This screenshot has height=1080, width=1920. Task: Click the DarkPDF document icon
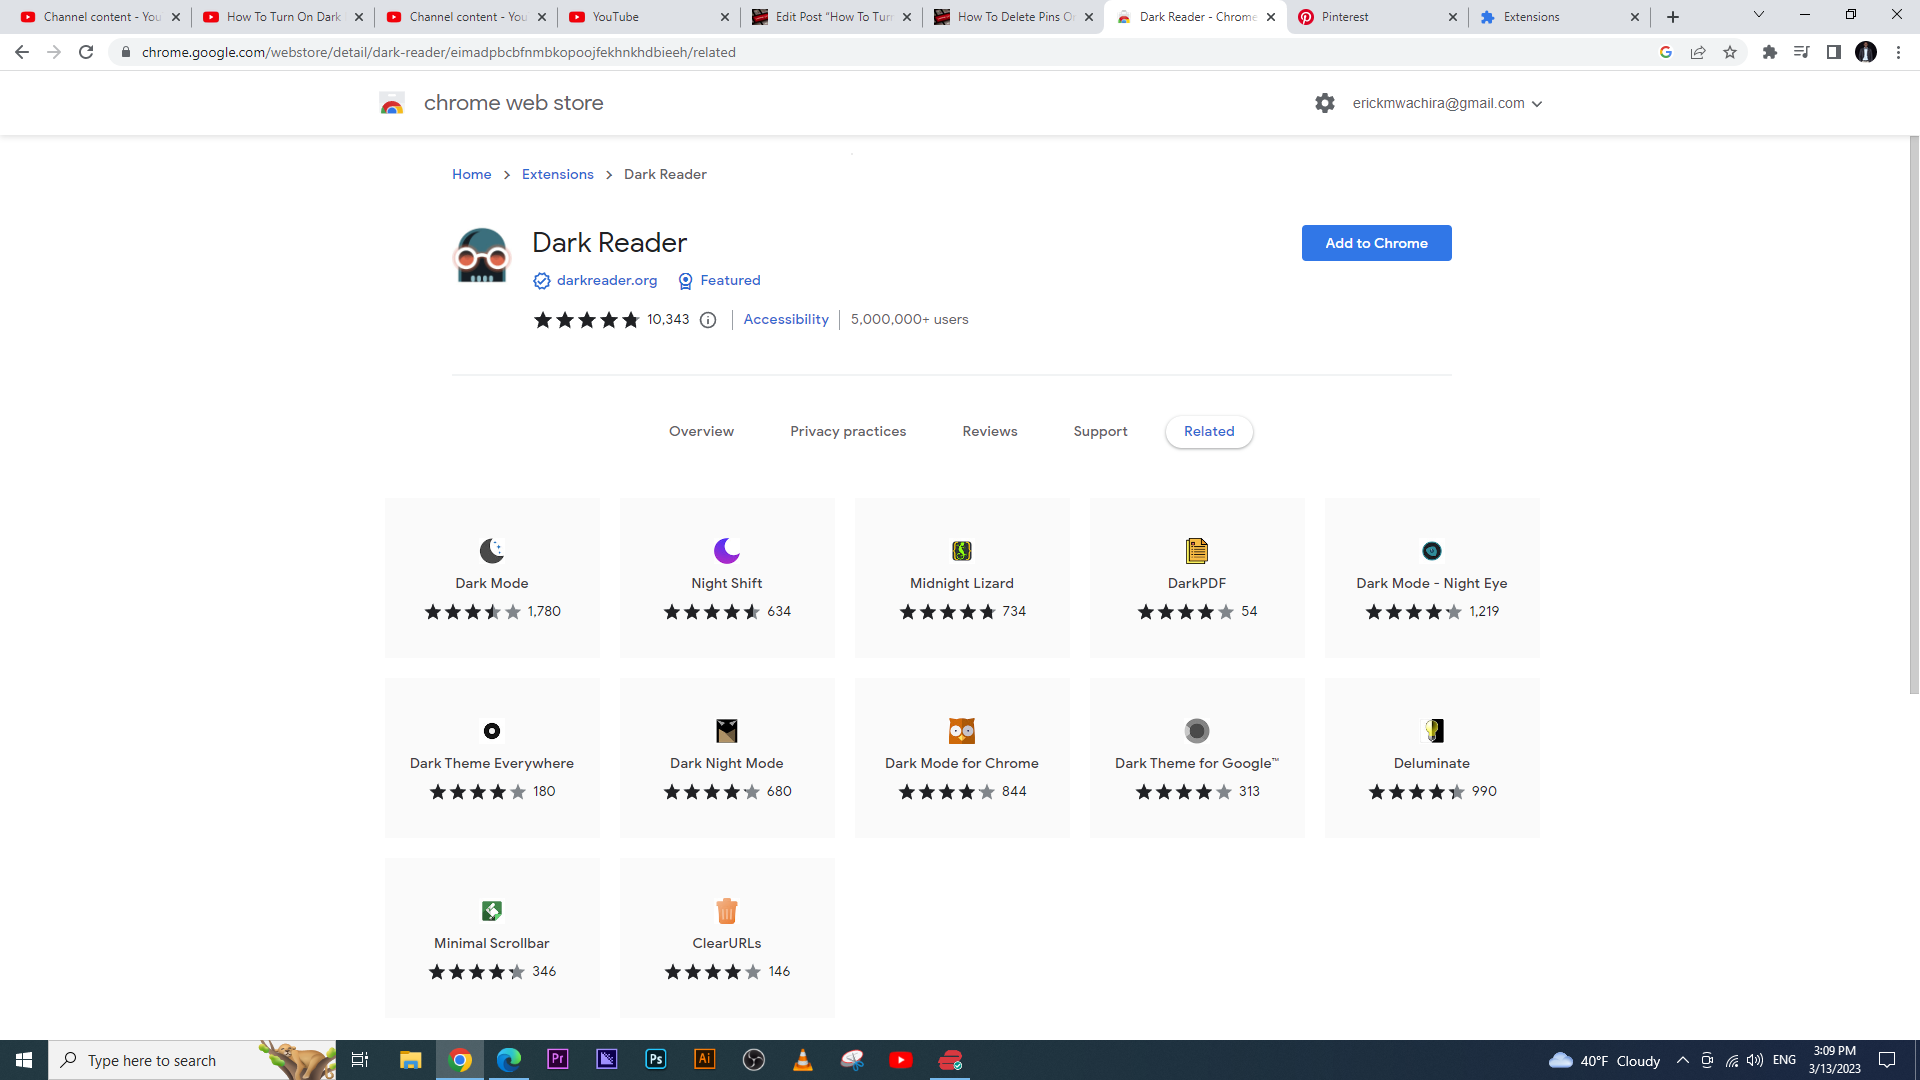click(1197, 551)
